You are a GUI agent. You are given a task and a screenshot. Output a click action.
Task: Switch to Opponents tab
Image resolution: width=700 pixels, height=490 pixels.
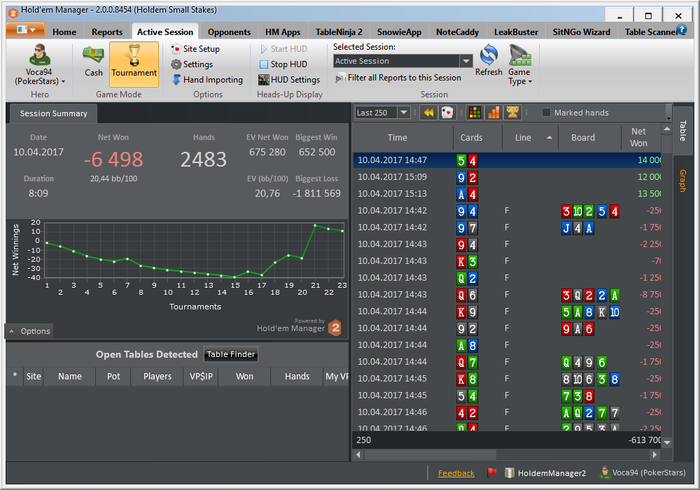[229, 32]
